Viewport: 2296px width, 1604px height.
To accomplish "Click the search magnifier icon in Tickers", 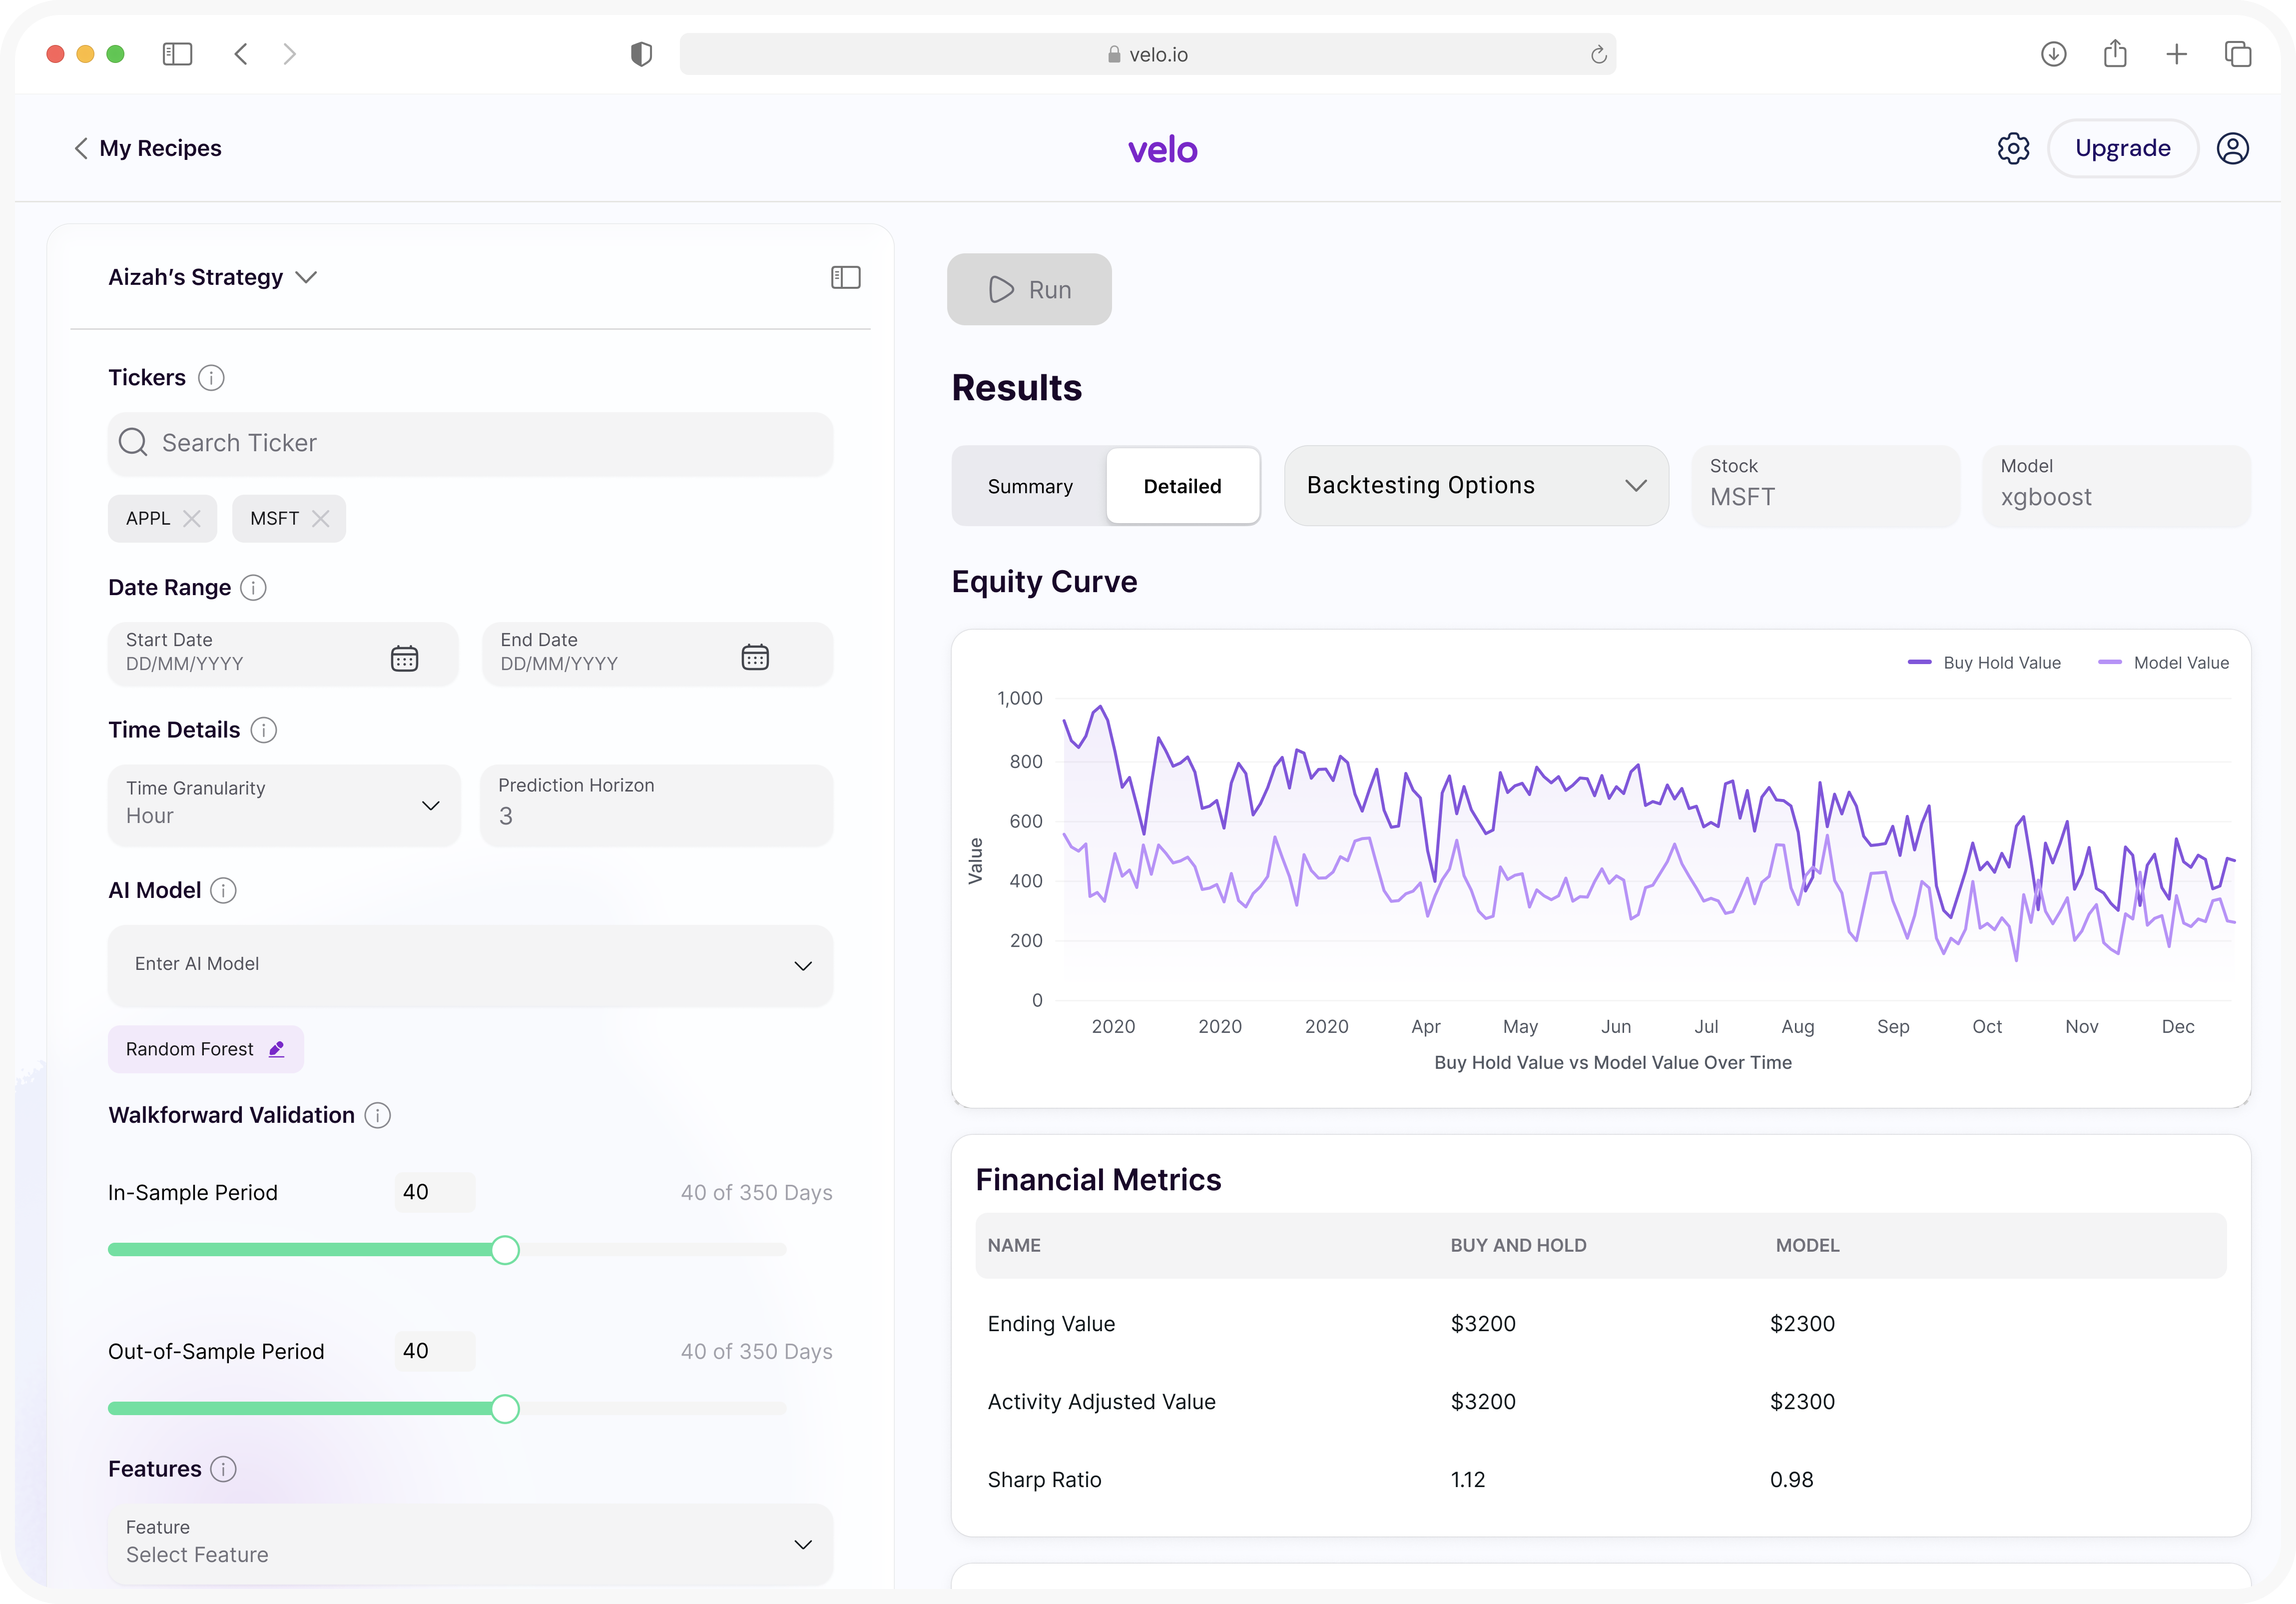I will click(133, 442).
